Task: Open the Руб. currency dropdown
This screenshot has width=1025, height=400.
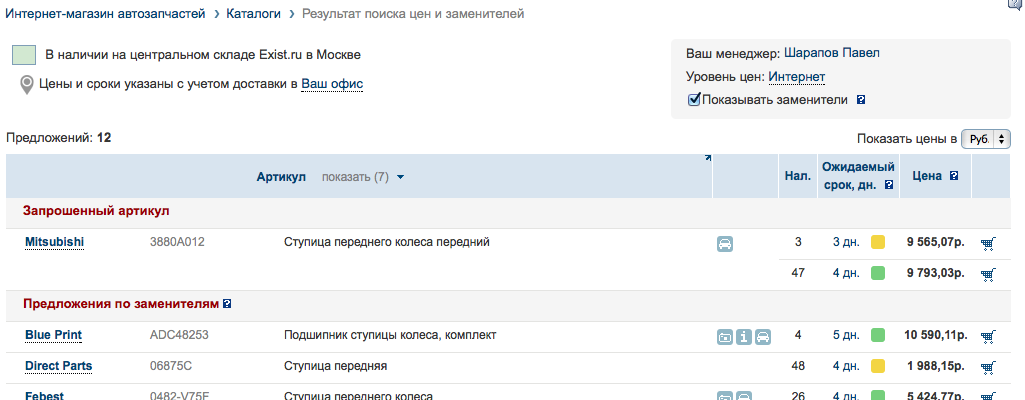Action: (x=985, y=139)
